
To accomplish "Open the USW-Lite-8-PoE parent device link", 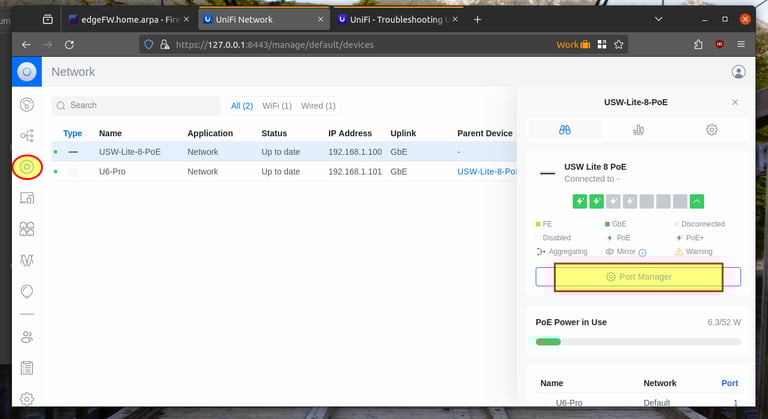I will pos(486,172).
